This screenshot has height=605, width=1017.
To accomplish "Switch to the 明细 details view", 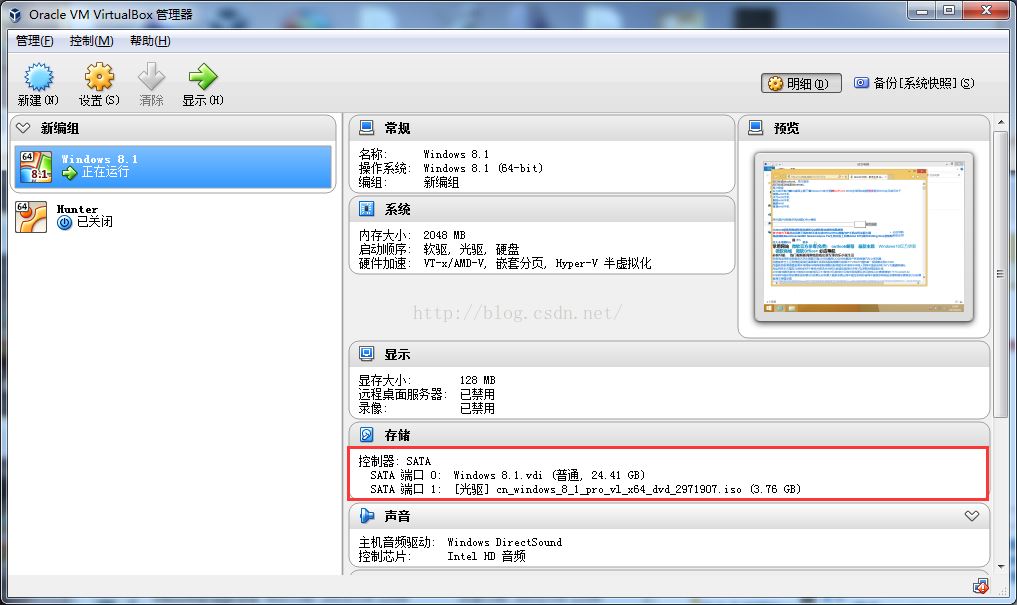I will pyautogui.click(x=801, y=84).
